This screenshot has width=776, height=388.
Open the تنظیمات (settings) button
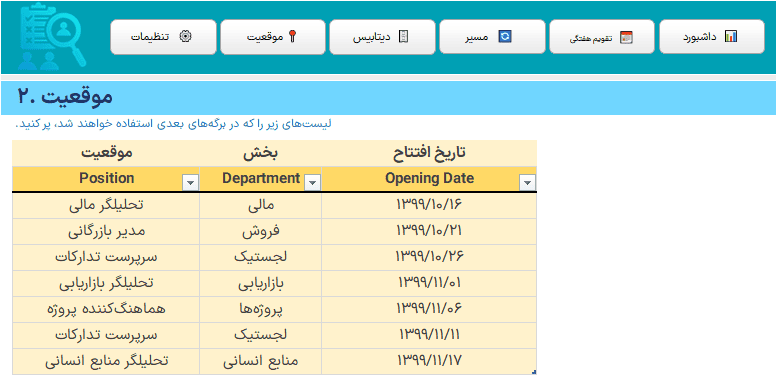point(163,37)
